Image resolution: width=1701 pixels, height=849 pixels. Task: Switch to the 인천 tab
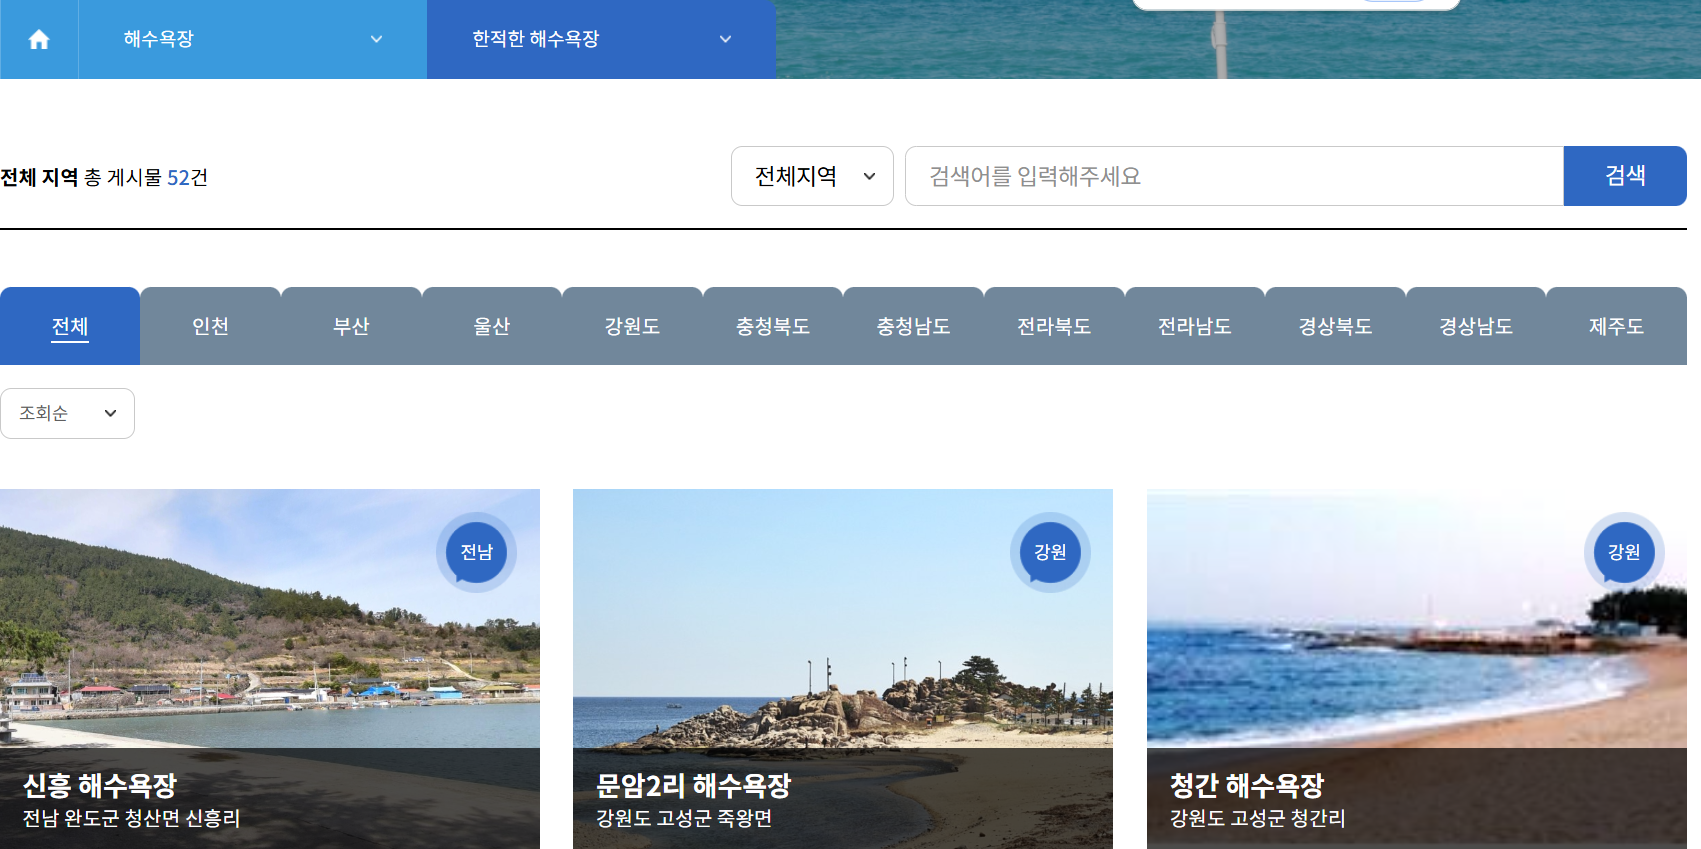(211, 326)
